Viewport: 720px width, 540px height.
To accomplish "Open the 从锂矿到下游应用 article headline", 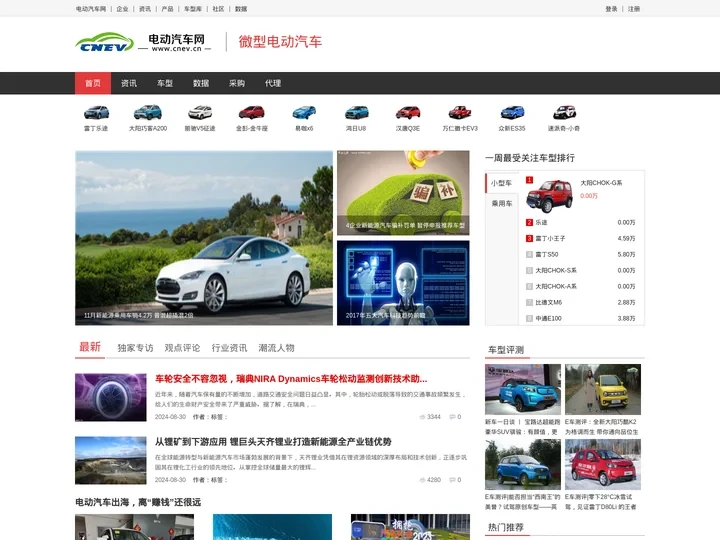I will click(x=273, y=442).
